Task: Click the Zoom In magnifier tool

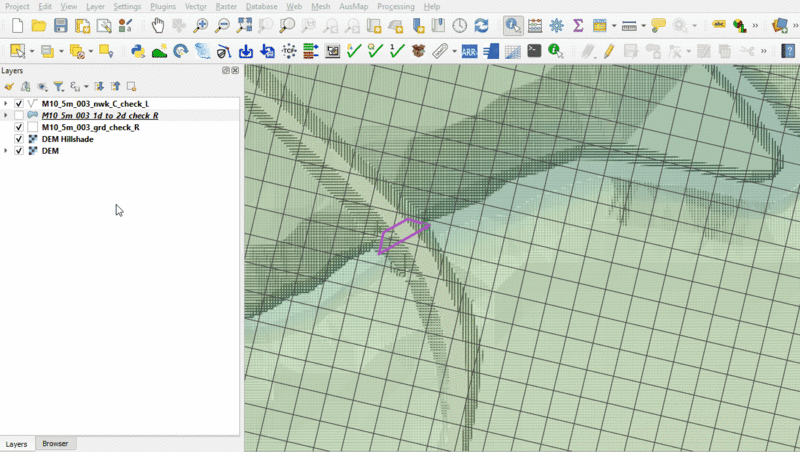Action: tap(201, 25)
